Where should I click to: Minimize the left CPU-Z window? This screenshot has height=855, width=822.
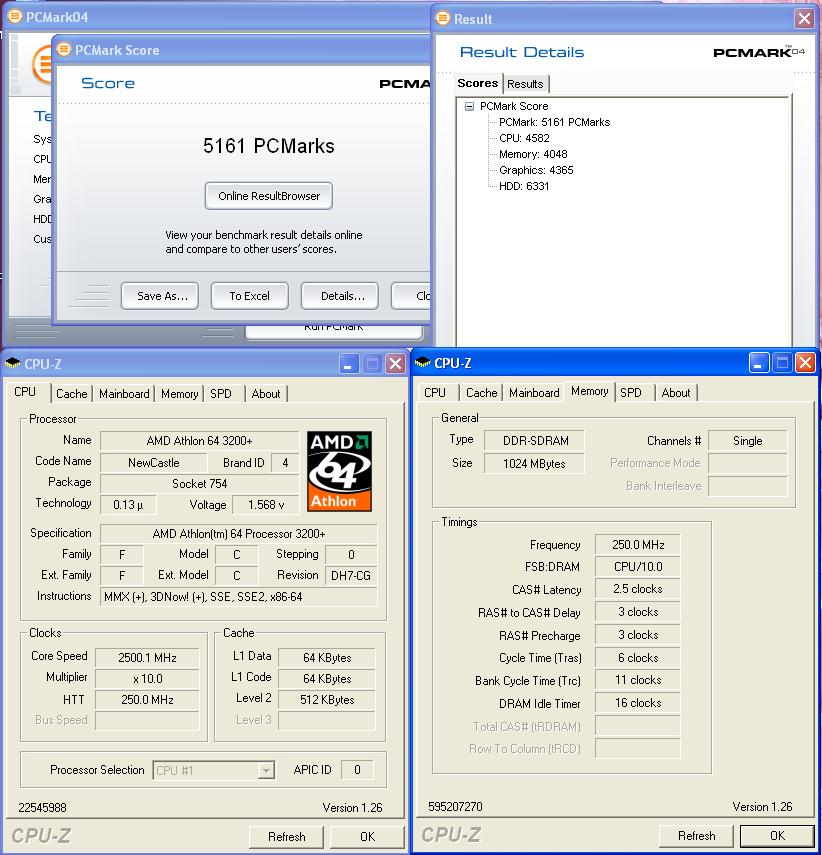(x=348, y=363)
